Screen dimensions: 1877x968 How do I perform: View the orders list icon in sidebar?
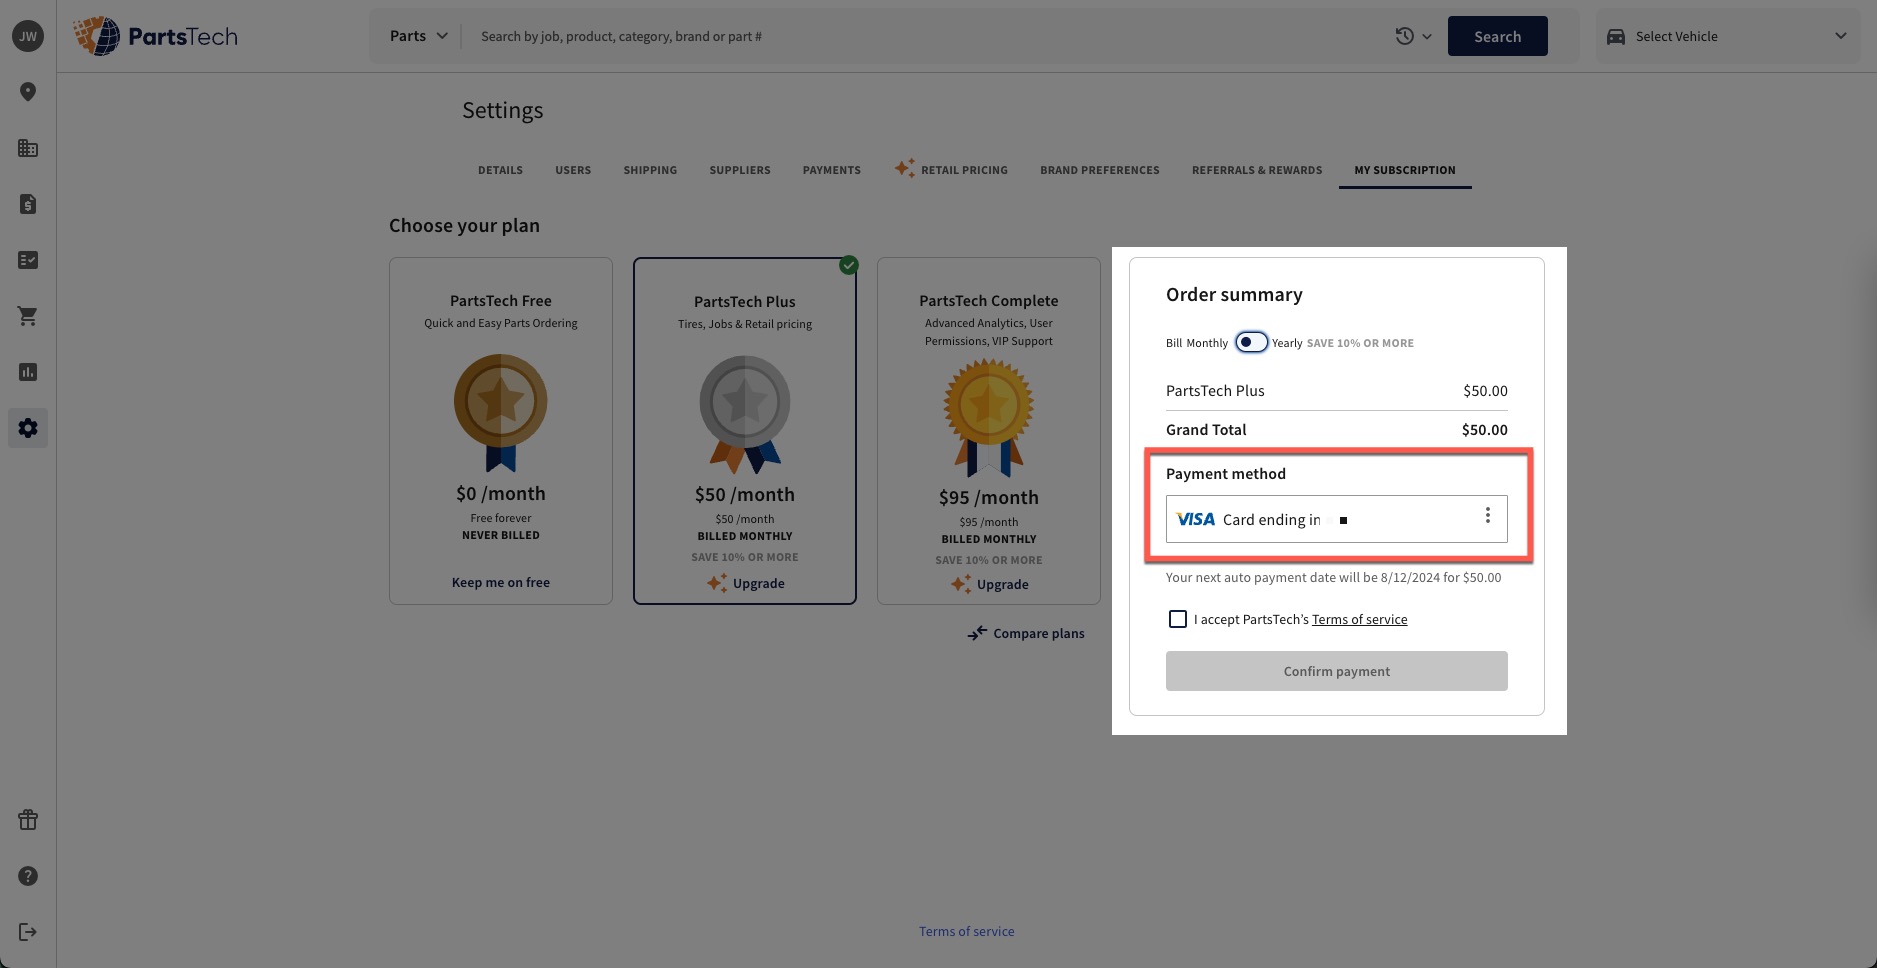tap(27, 260)
